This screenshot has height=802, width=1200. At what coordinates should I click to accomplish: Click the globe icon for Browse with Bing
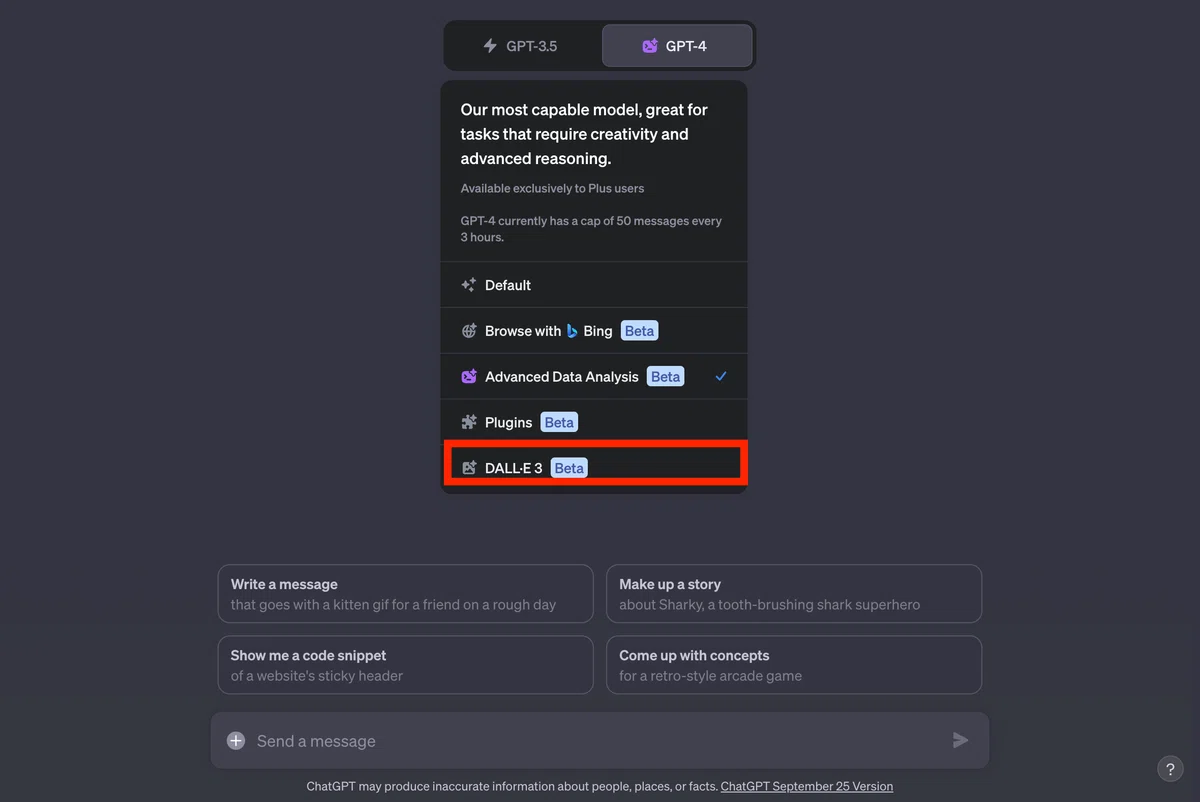coord(469,331)
